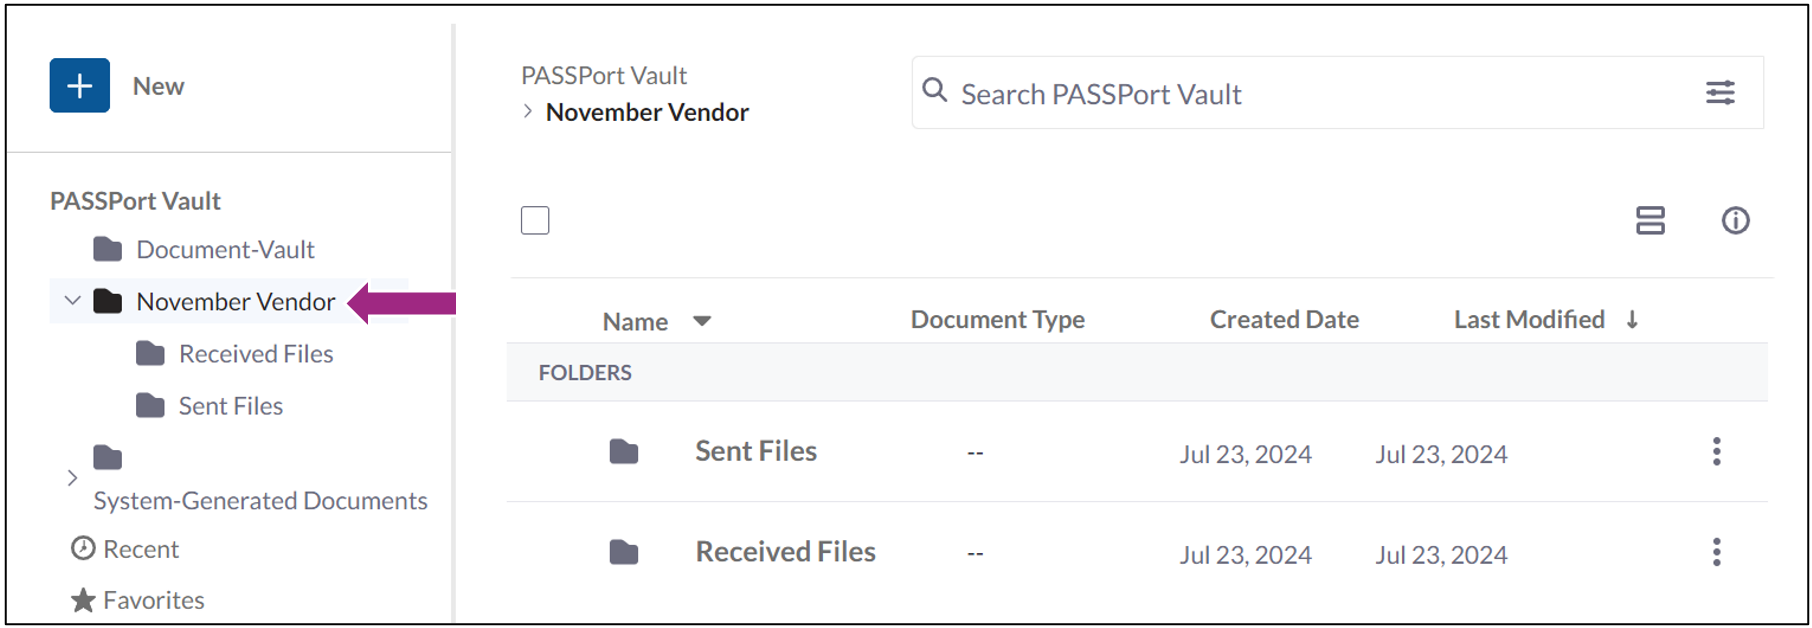Open the three-dot menu for Sent Files
Viewport: 1812px width, 628px height.
tap(1716, 452)
